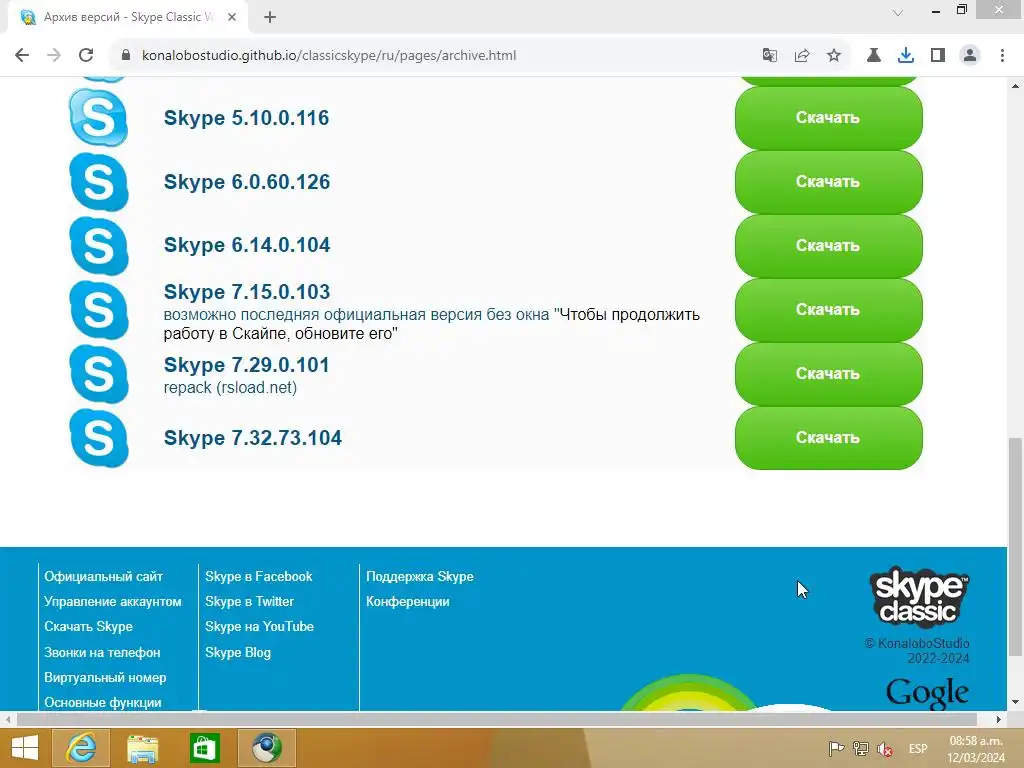The width and height of the screenshot is (1024, 768).
Task: Open the Skype Blog link
Action: 238,652
